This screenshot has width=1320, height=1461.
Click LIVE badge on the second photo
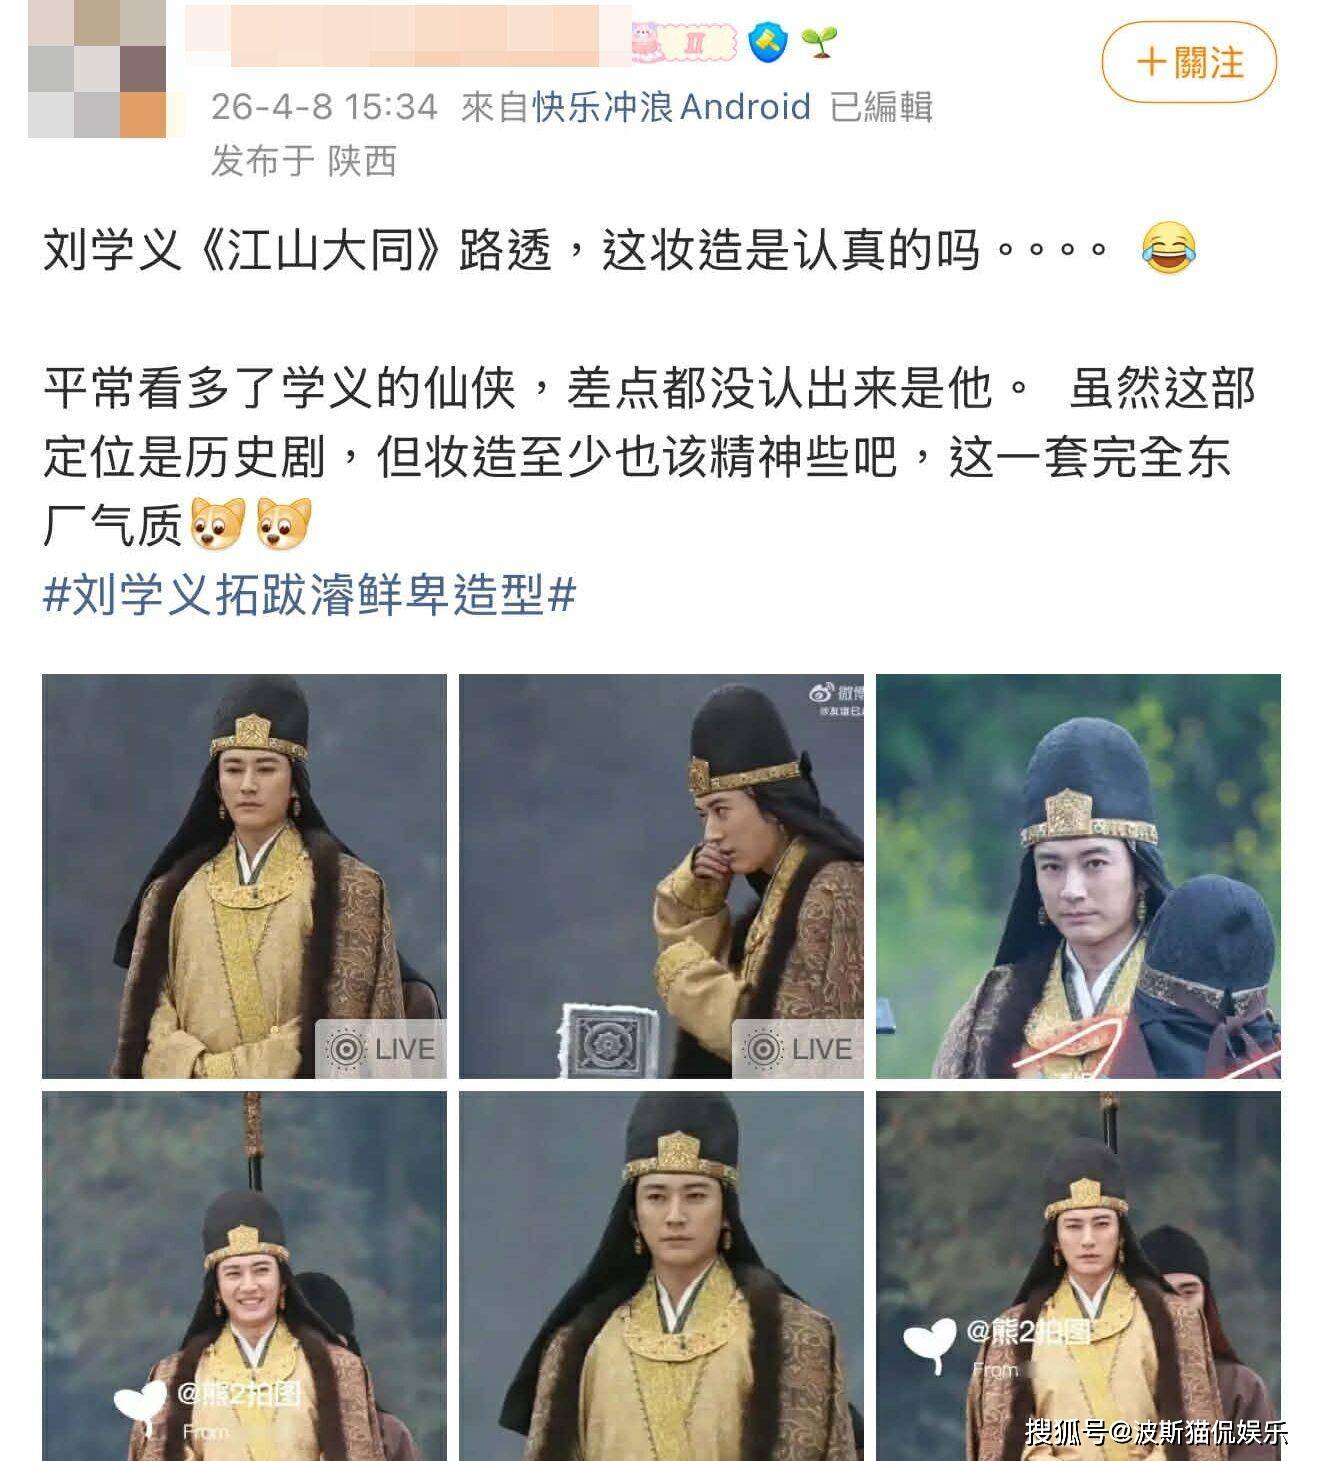tap(798, 1049)
